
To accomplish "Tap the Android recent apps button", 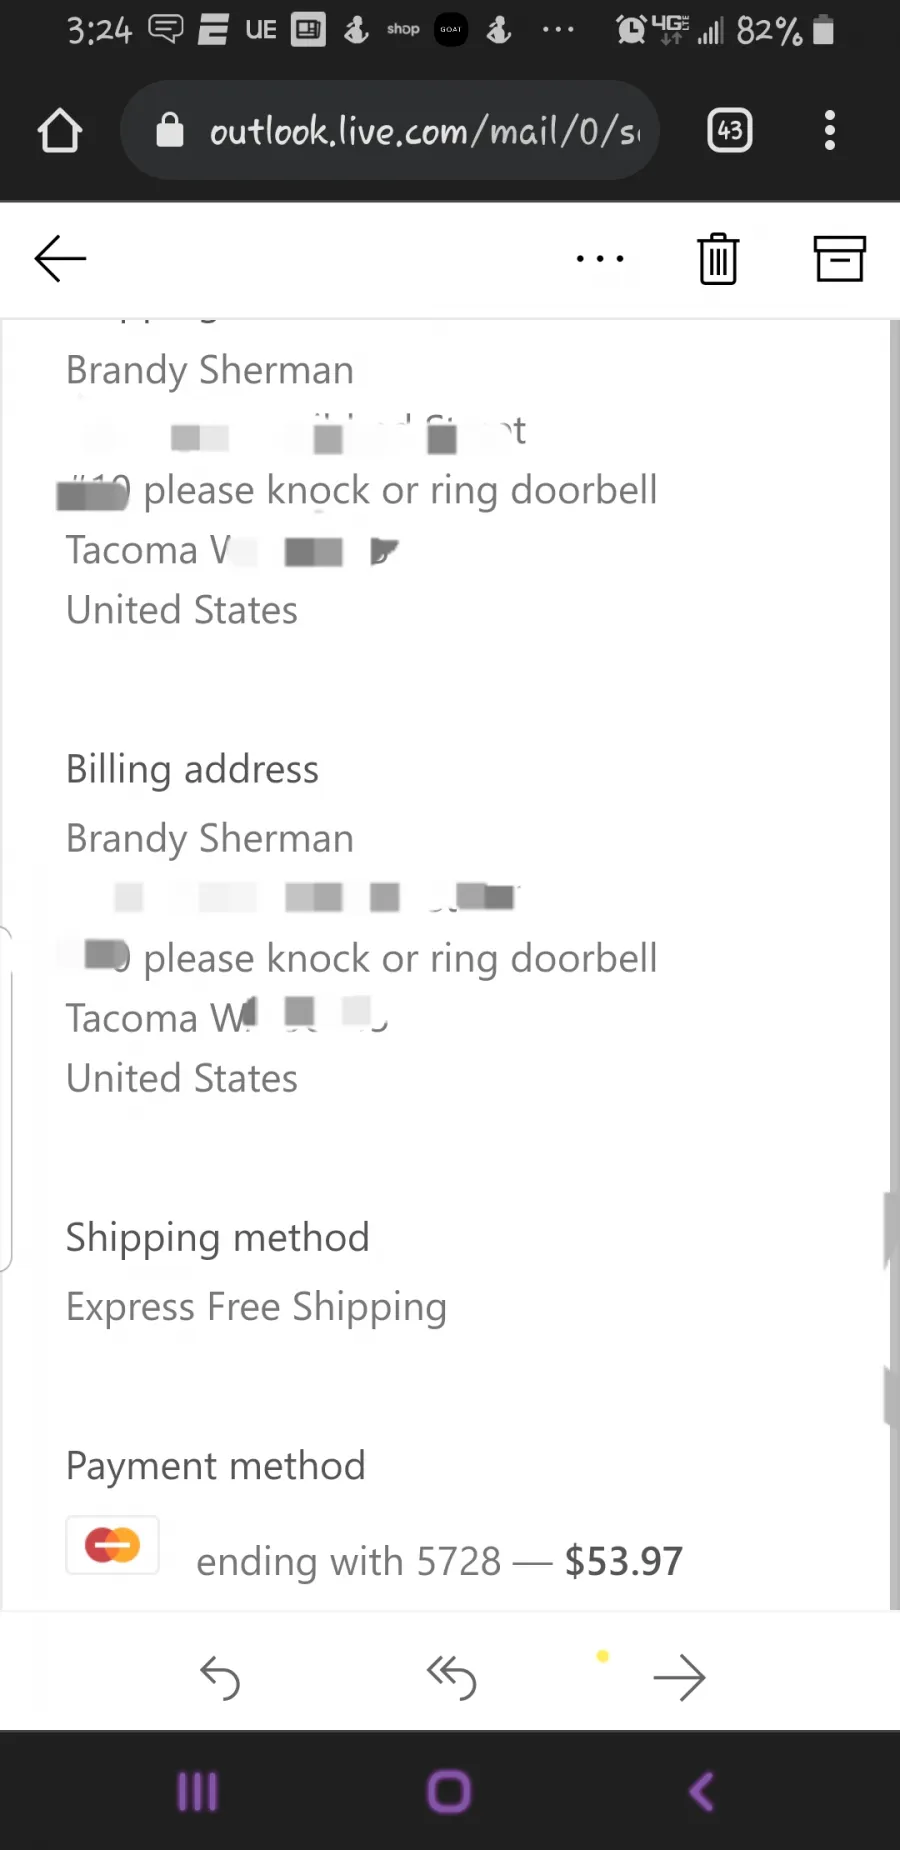I will pos(197,1791).
